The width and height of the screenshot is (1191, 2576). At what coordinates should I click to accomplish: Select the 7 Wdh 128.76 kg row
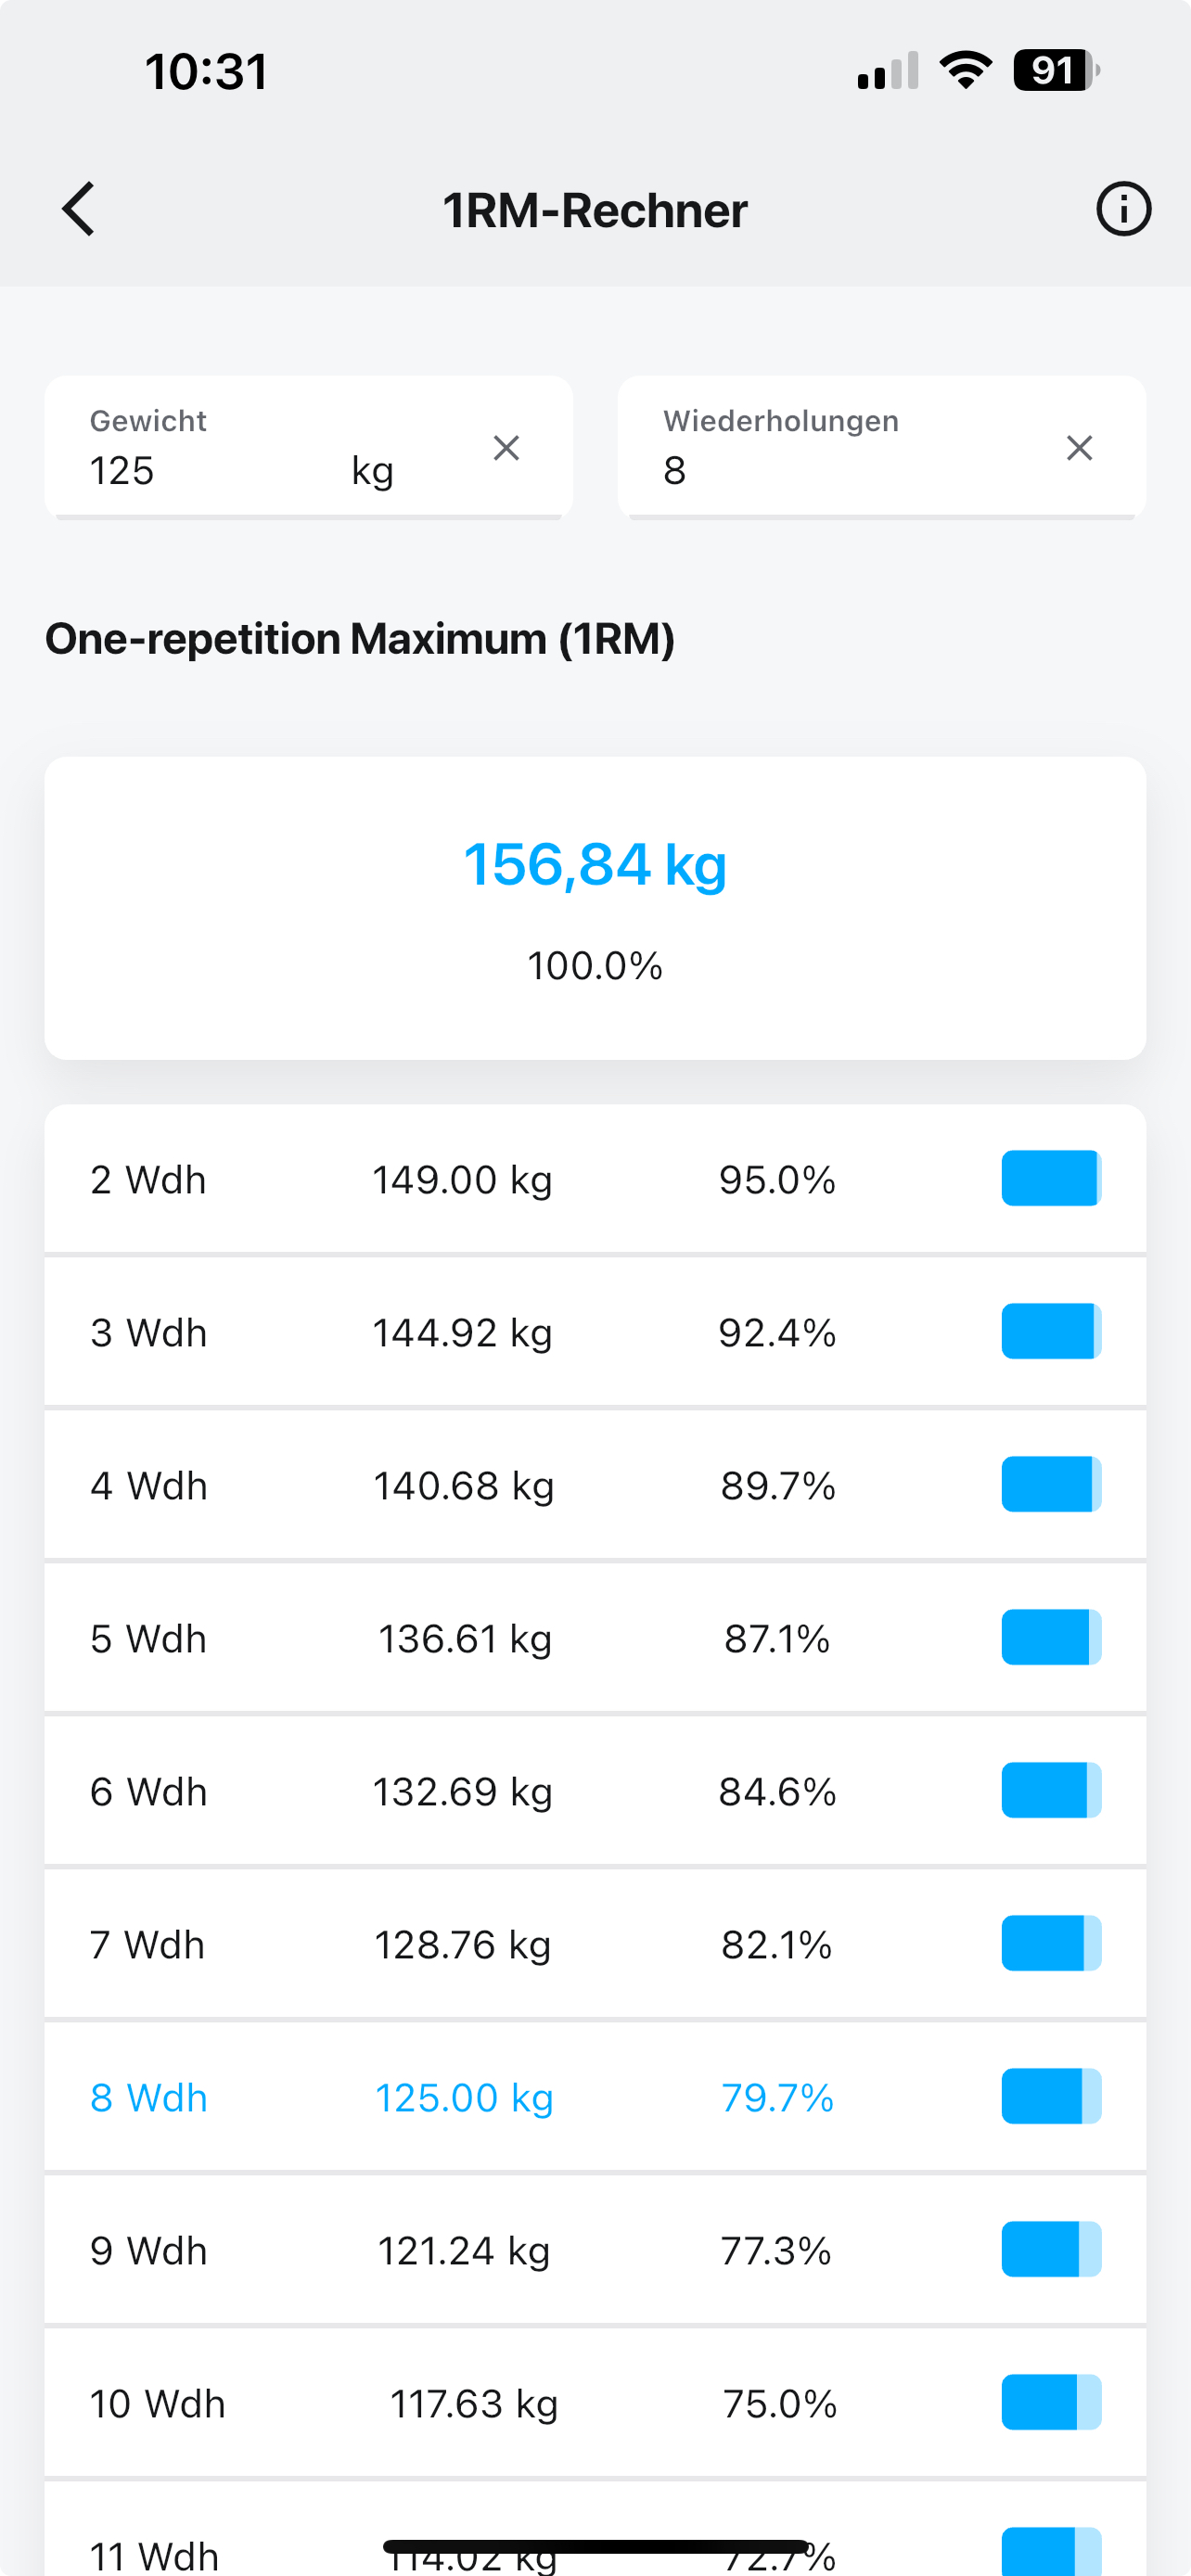[x=595, y=1944]
